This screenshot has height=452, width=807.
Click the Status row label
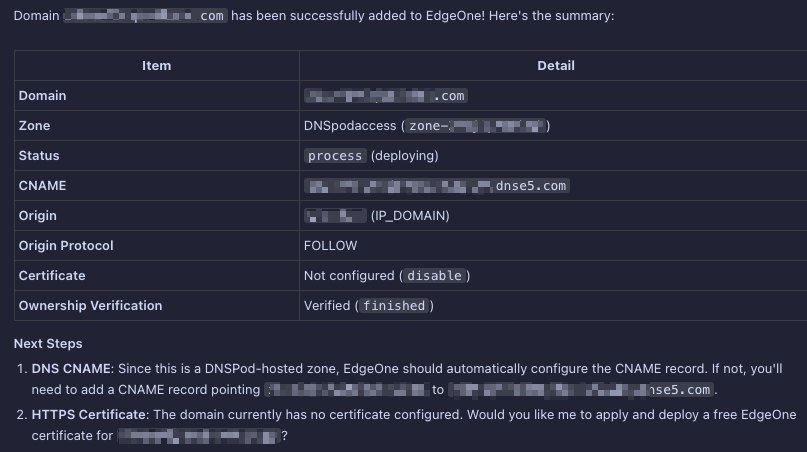[39, 155]
